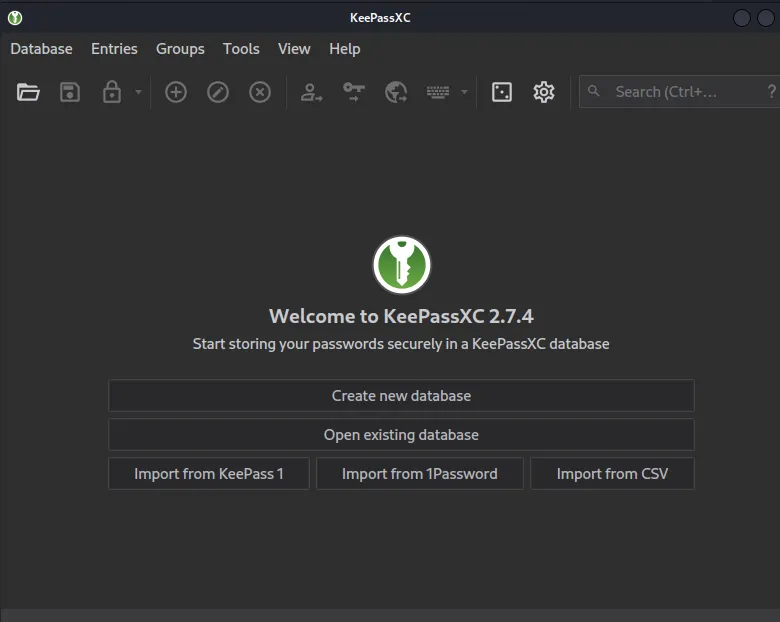
Task: Open the Help menu
Action: (345, 49)
